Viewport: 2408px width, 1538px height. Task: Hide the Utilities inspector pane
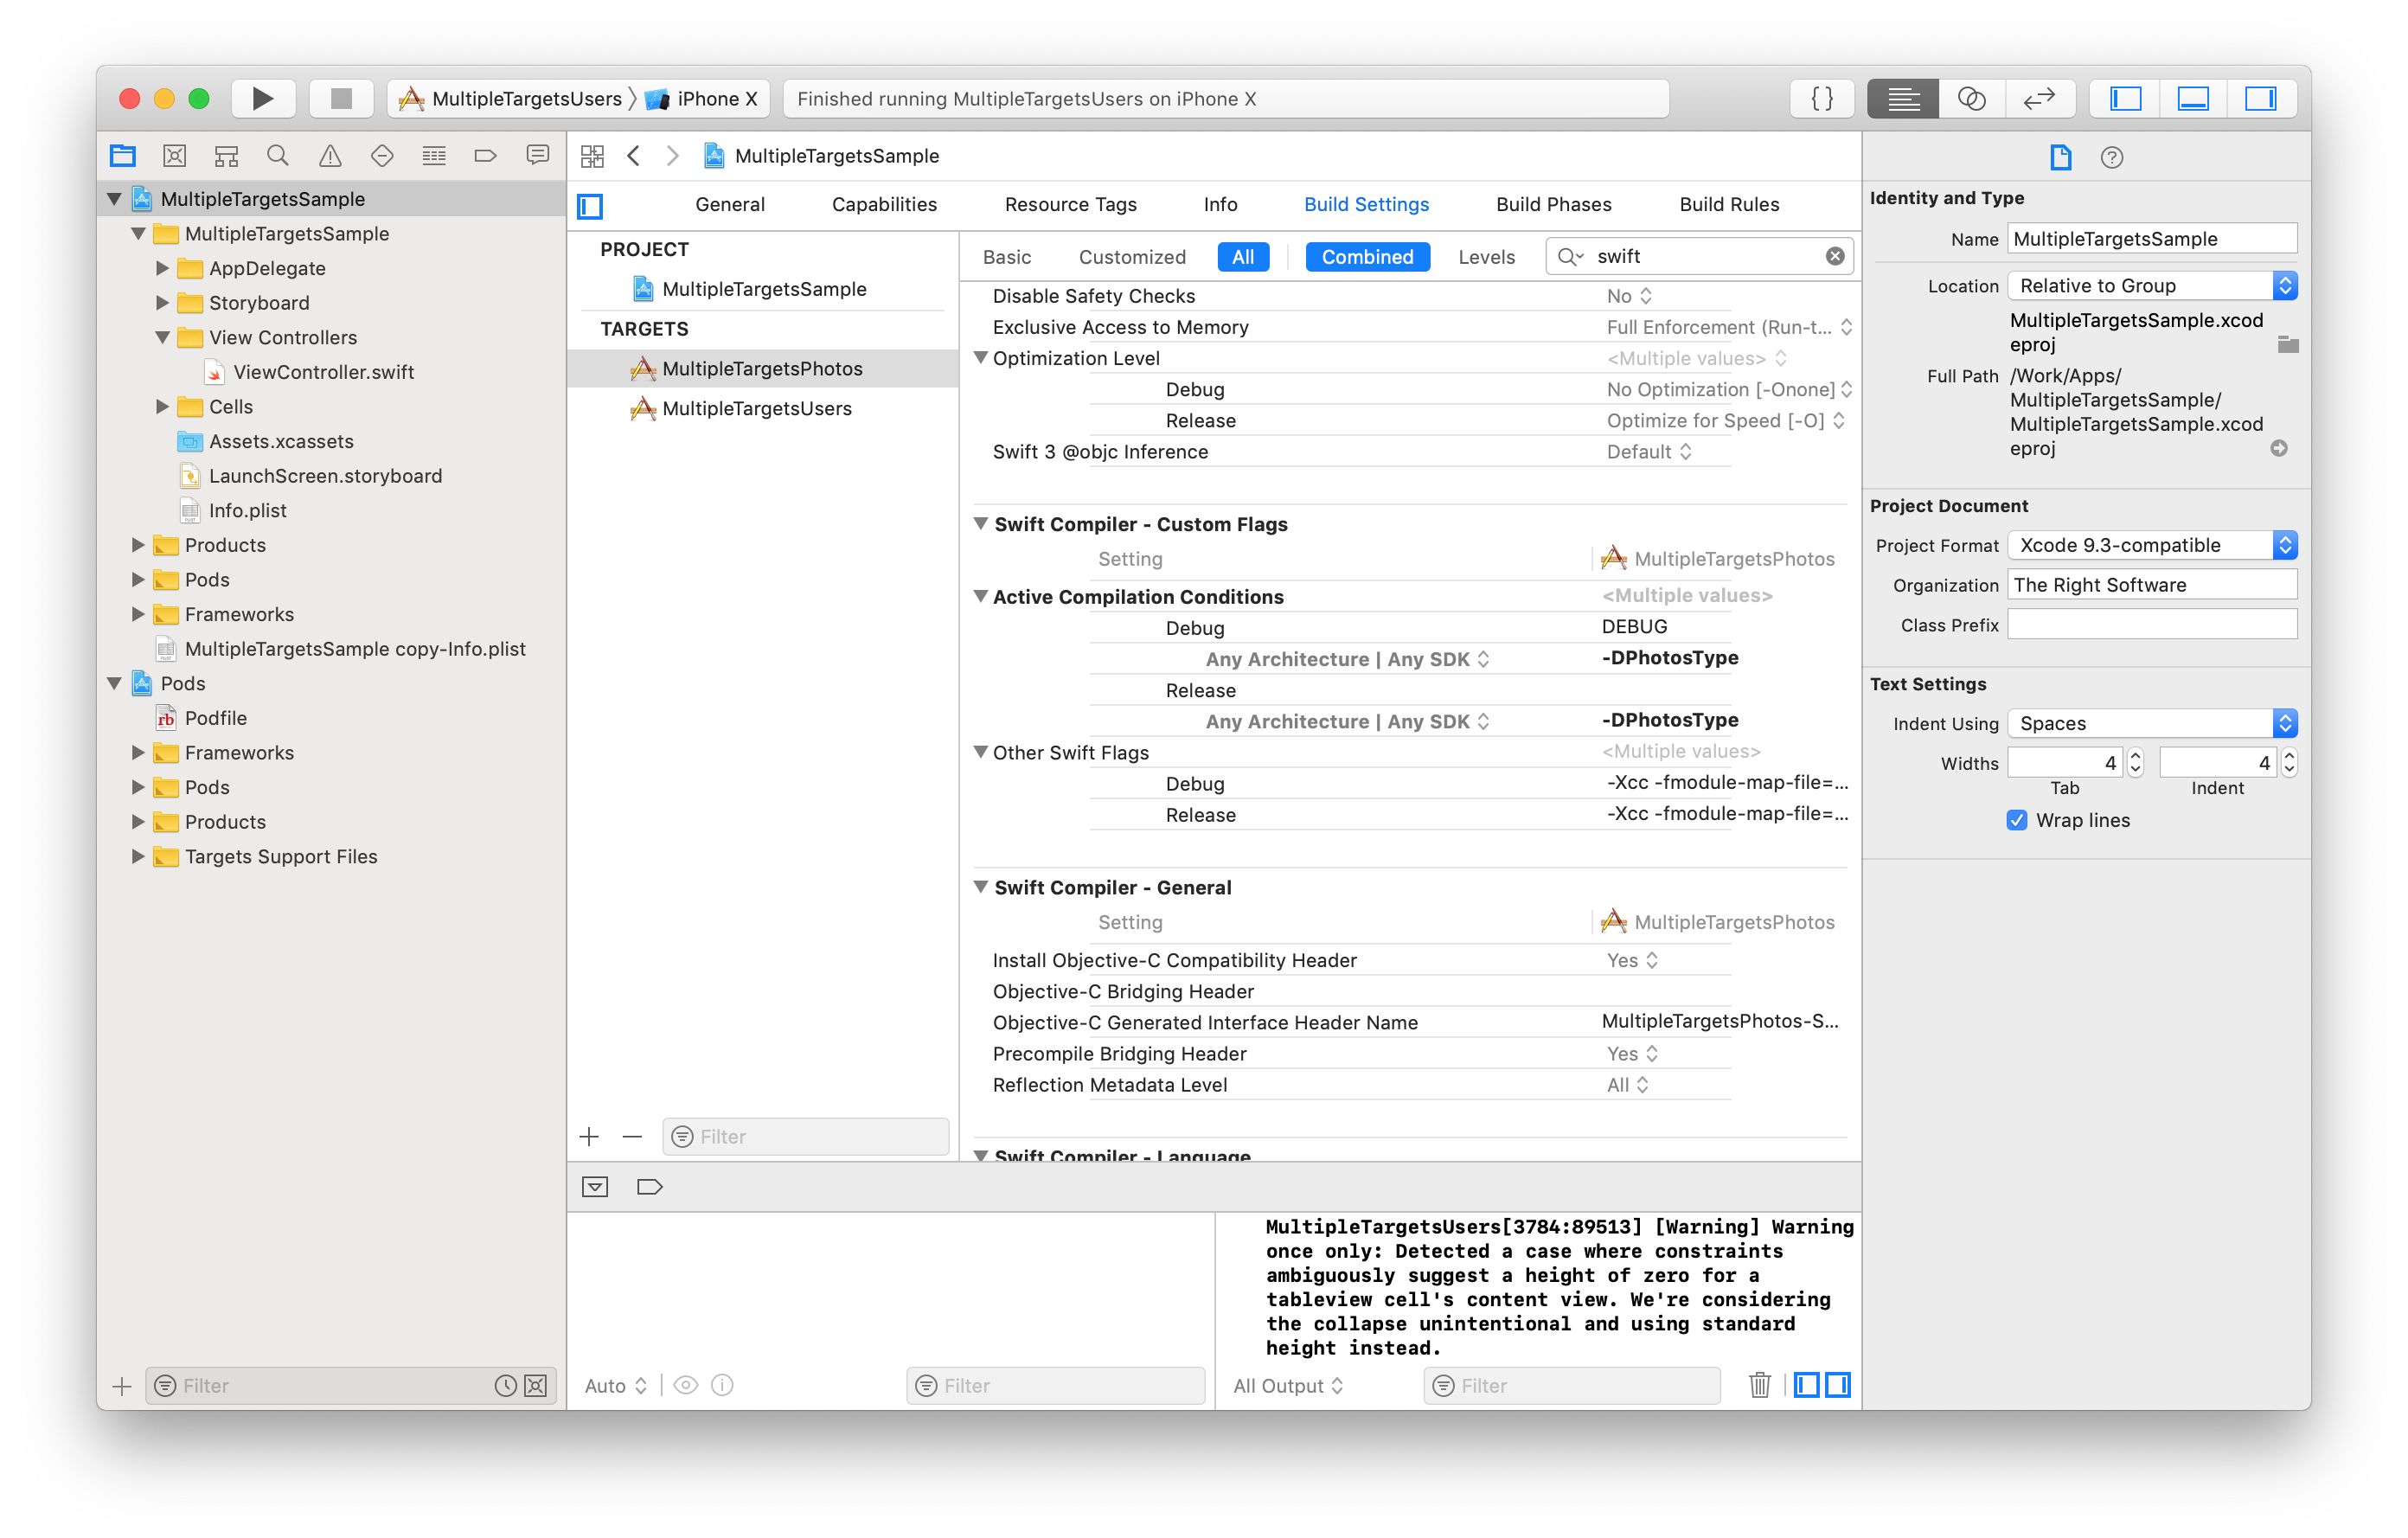coord(2261,98)
